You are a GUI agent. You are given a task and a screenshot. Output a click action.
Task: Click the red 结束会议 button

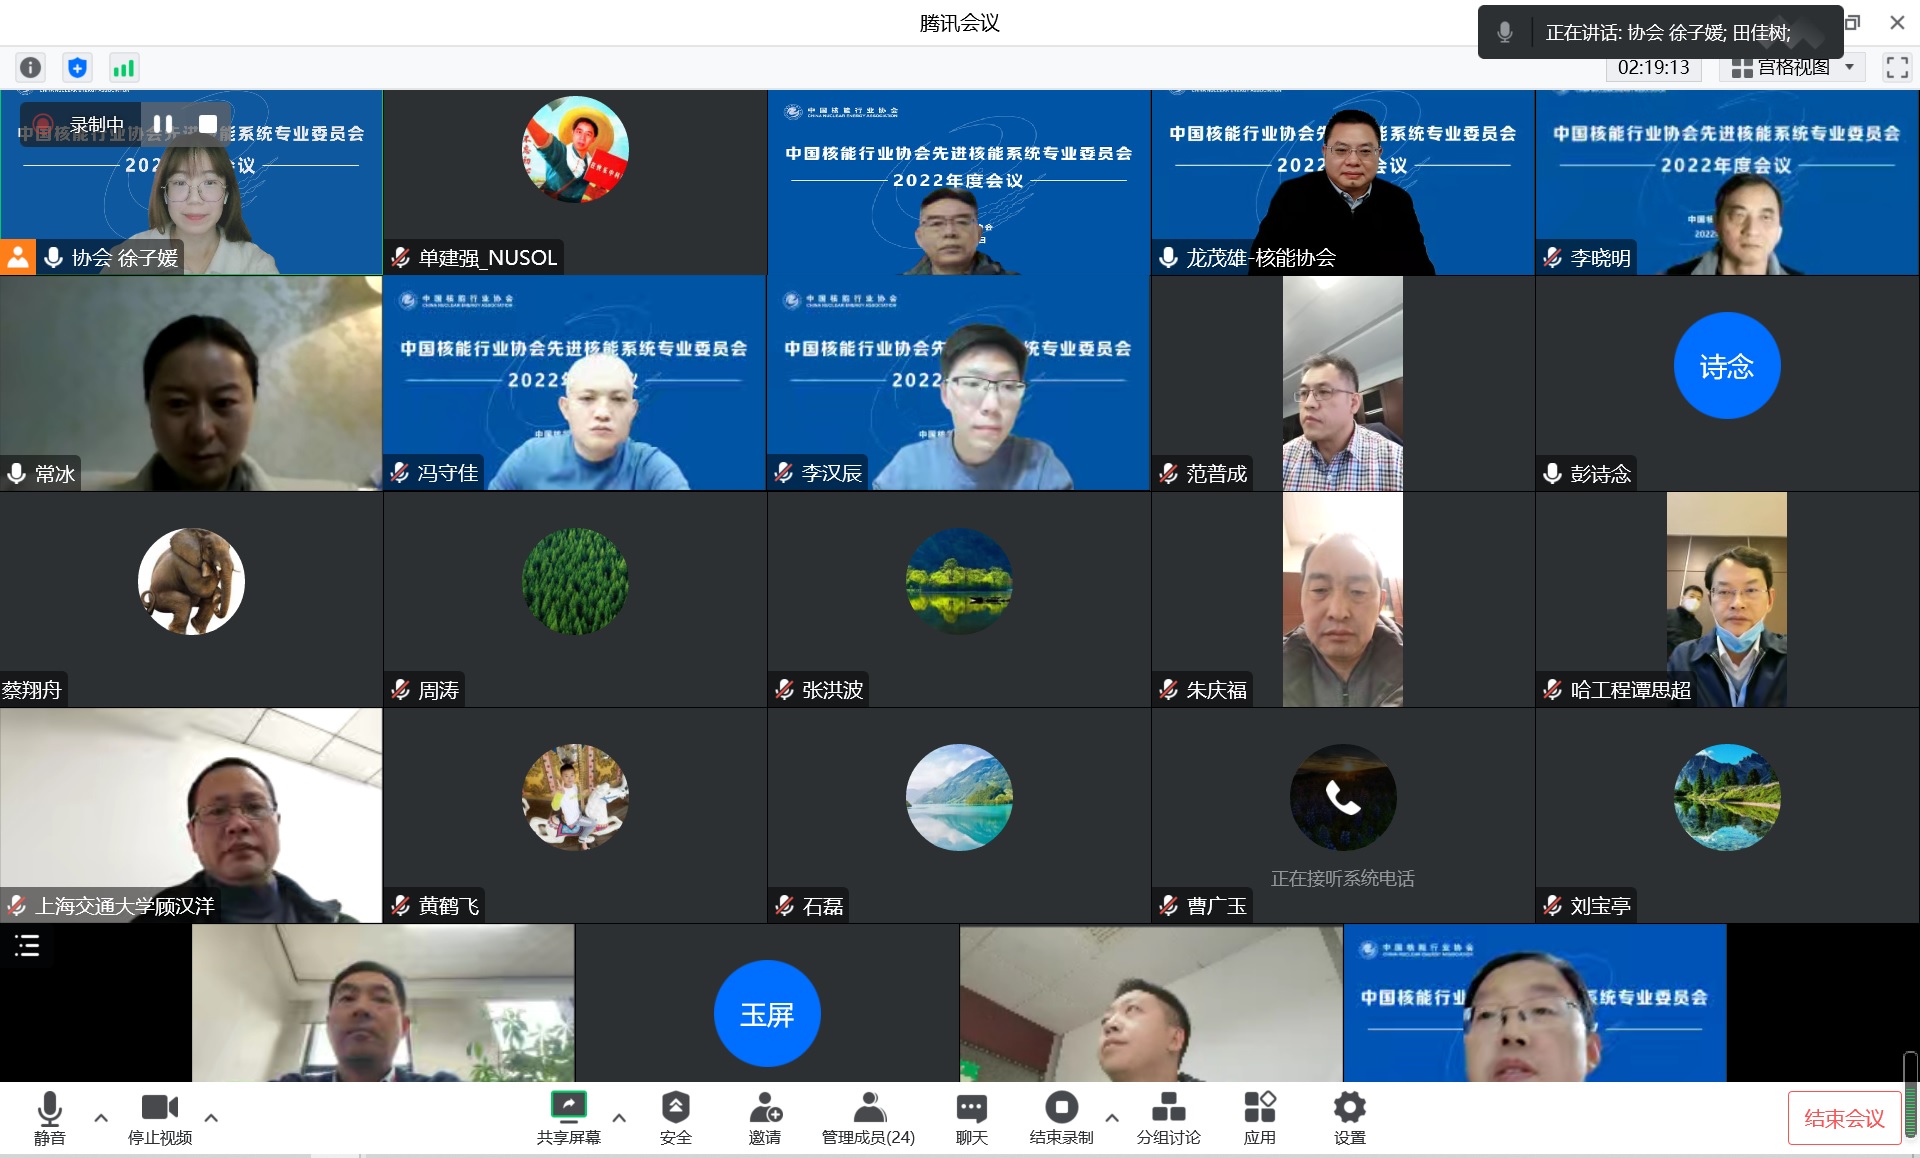tap(1844, 1118)
